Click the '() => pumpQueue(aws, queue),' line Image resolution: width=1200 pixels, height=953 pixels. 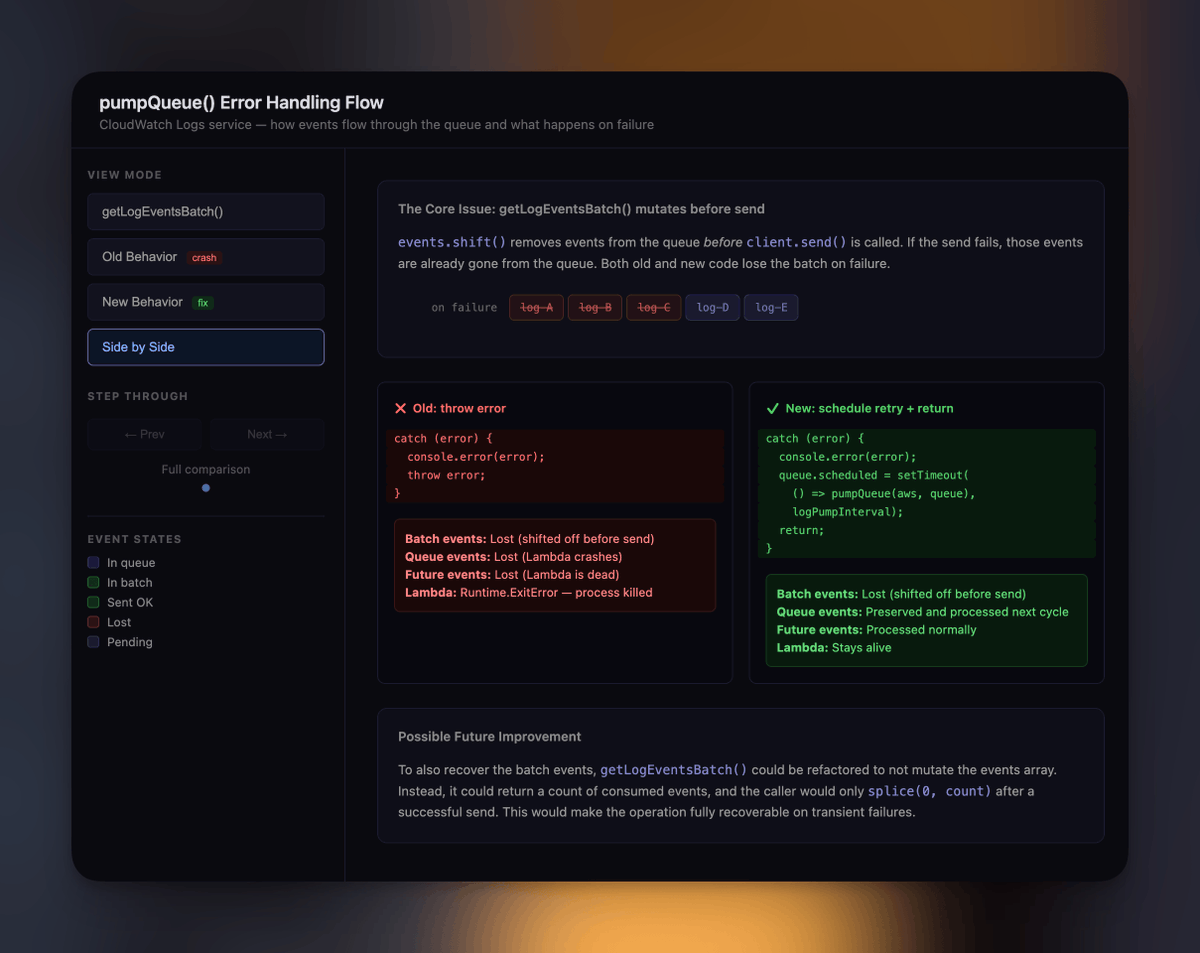[883, 493]
